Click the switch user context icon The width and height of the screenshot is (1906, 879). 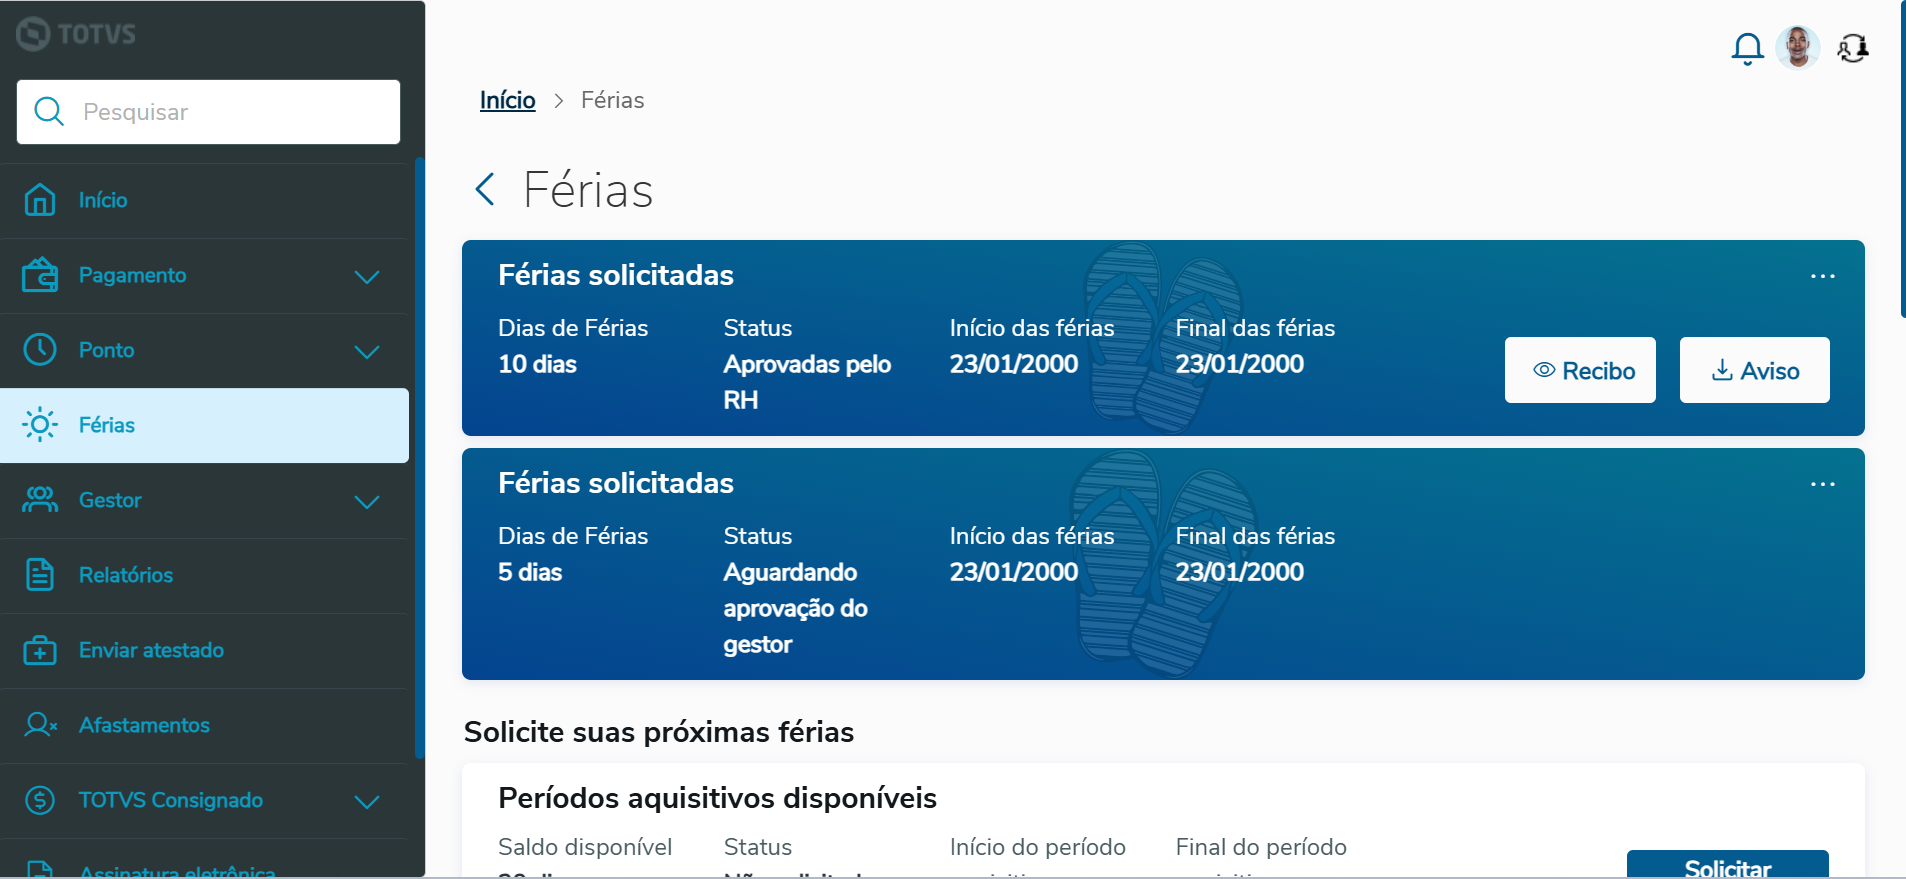tap(1853, 48)
